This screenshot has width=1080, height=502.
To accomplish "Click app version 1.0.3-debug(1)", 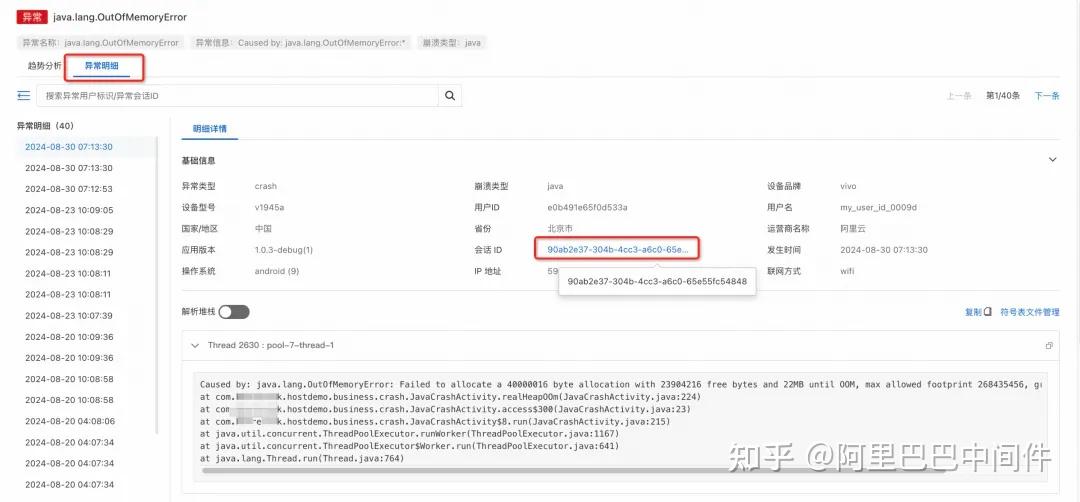I will point(284,249).
